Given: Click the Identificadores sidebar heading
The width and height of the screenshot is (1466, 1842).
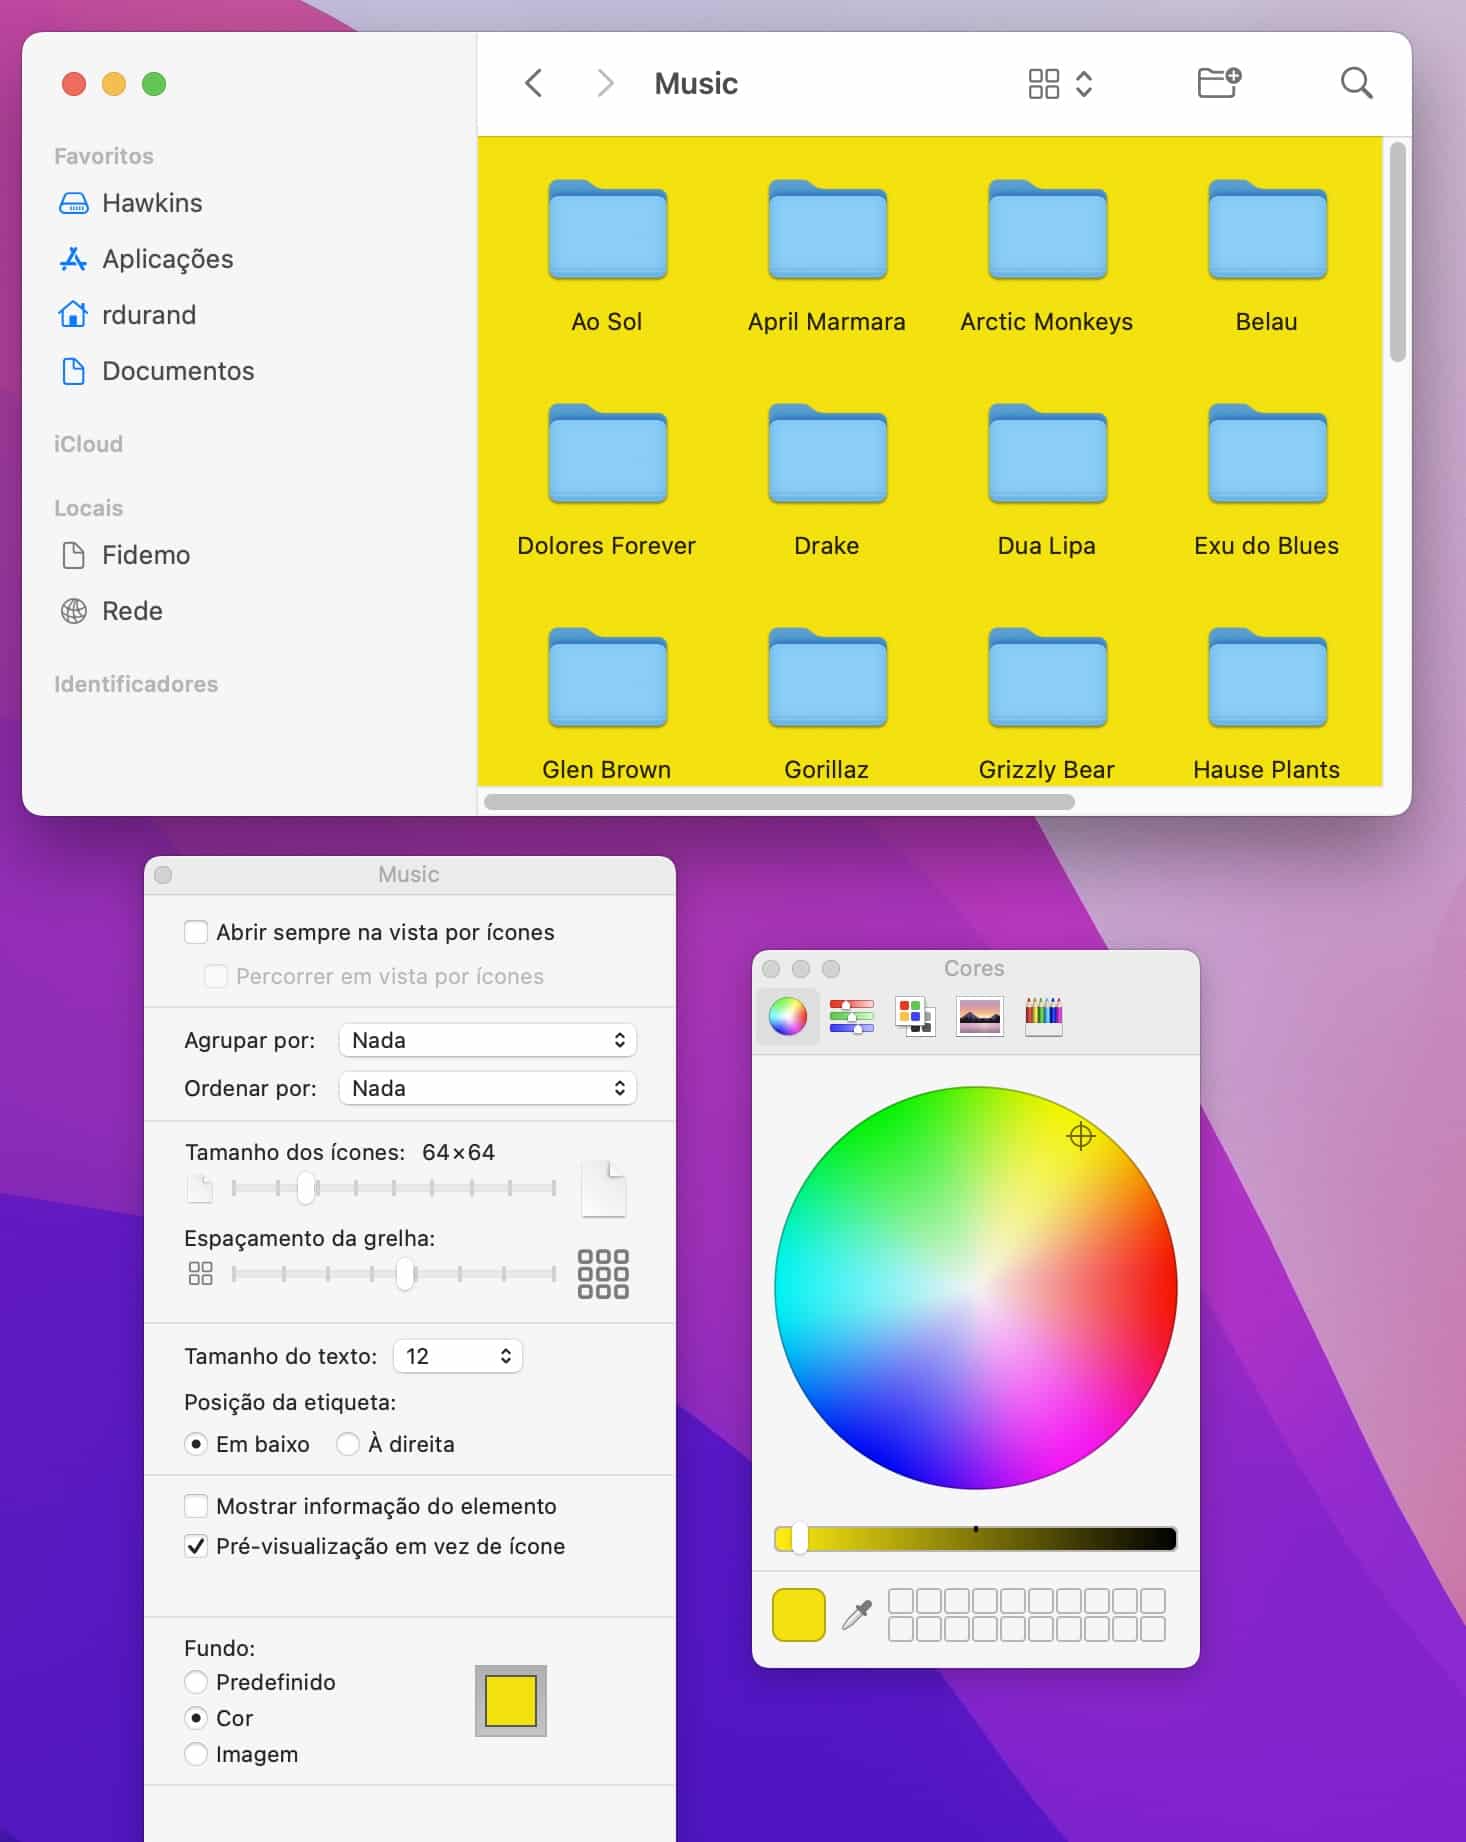Looking at the screenshot, I should [x=136, y=684].
